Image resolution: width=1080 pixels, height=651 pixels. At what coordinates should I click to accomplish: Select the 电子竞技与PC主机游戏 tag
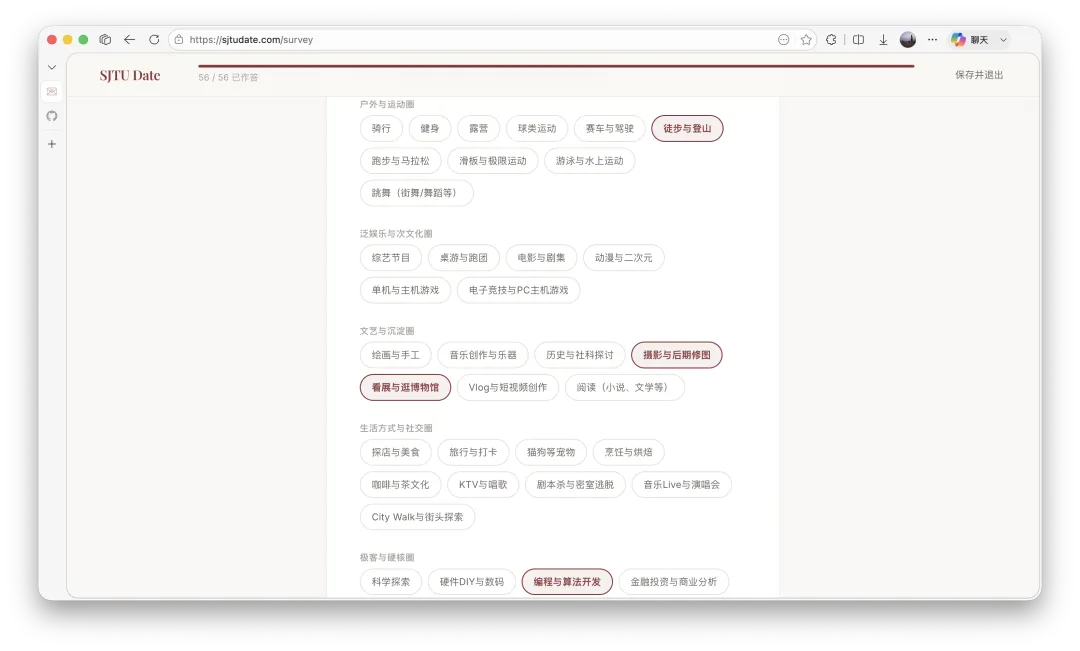tap(519, 291)
